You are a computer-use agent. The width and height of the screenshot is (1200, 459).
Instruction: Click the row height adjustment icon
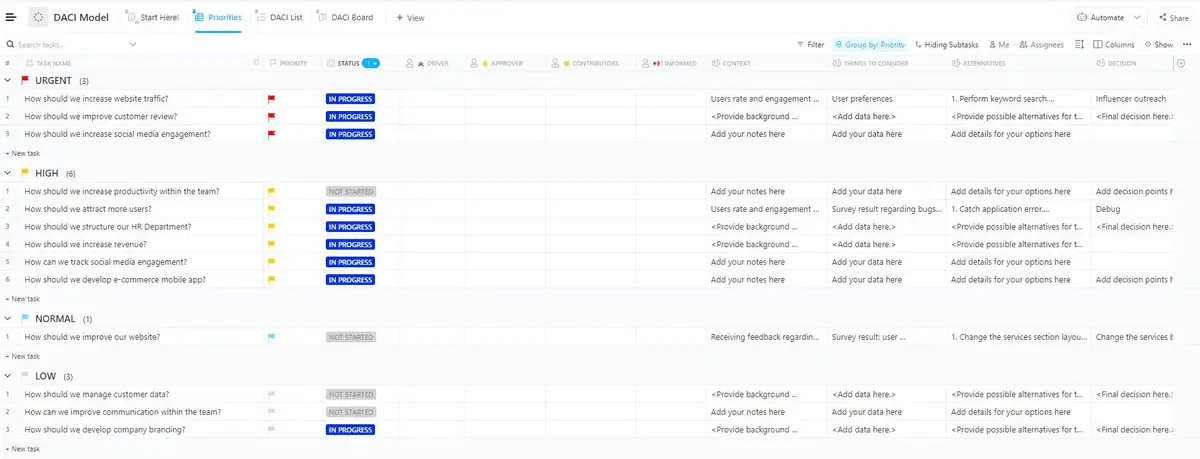click(1079, 44)
